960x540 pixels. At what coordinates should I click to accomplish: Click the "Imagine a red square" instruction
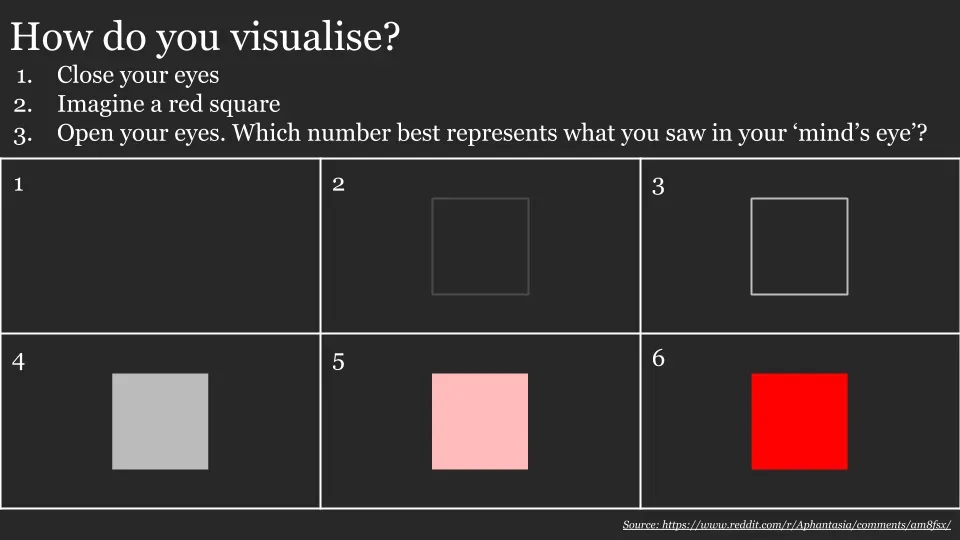[168, 104]
